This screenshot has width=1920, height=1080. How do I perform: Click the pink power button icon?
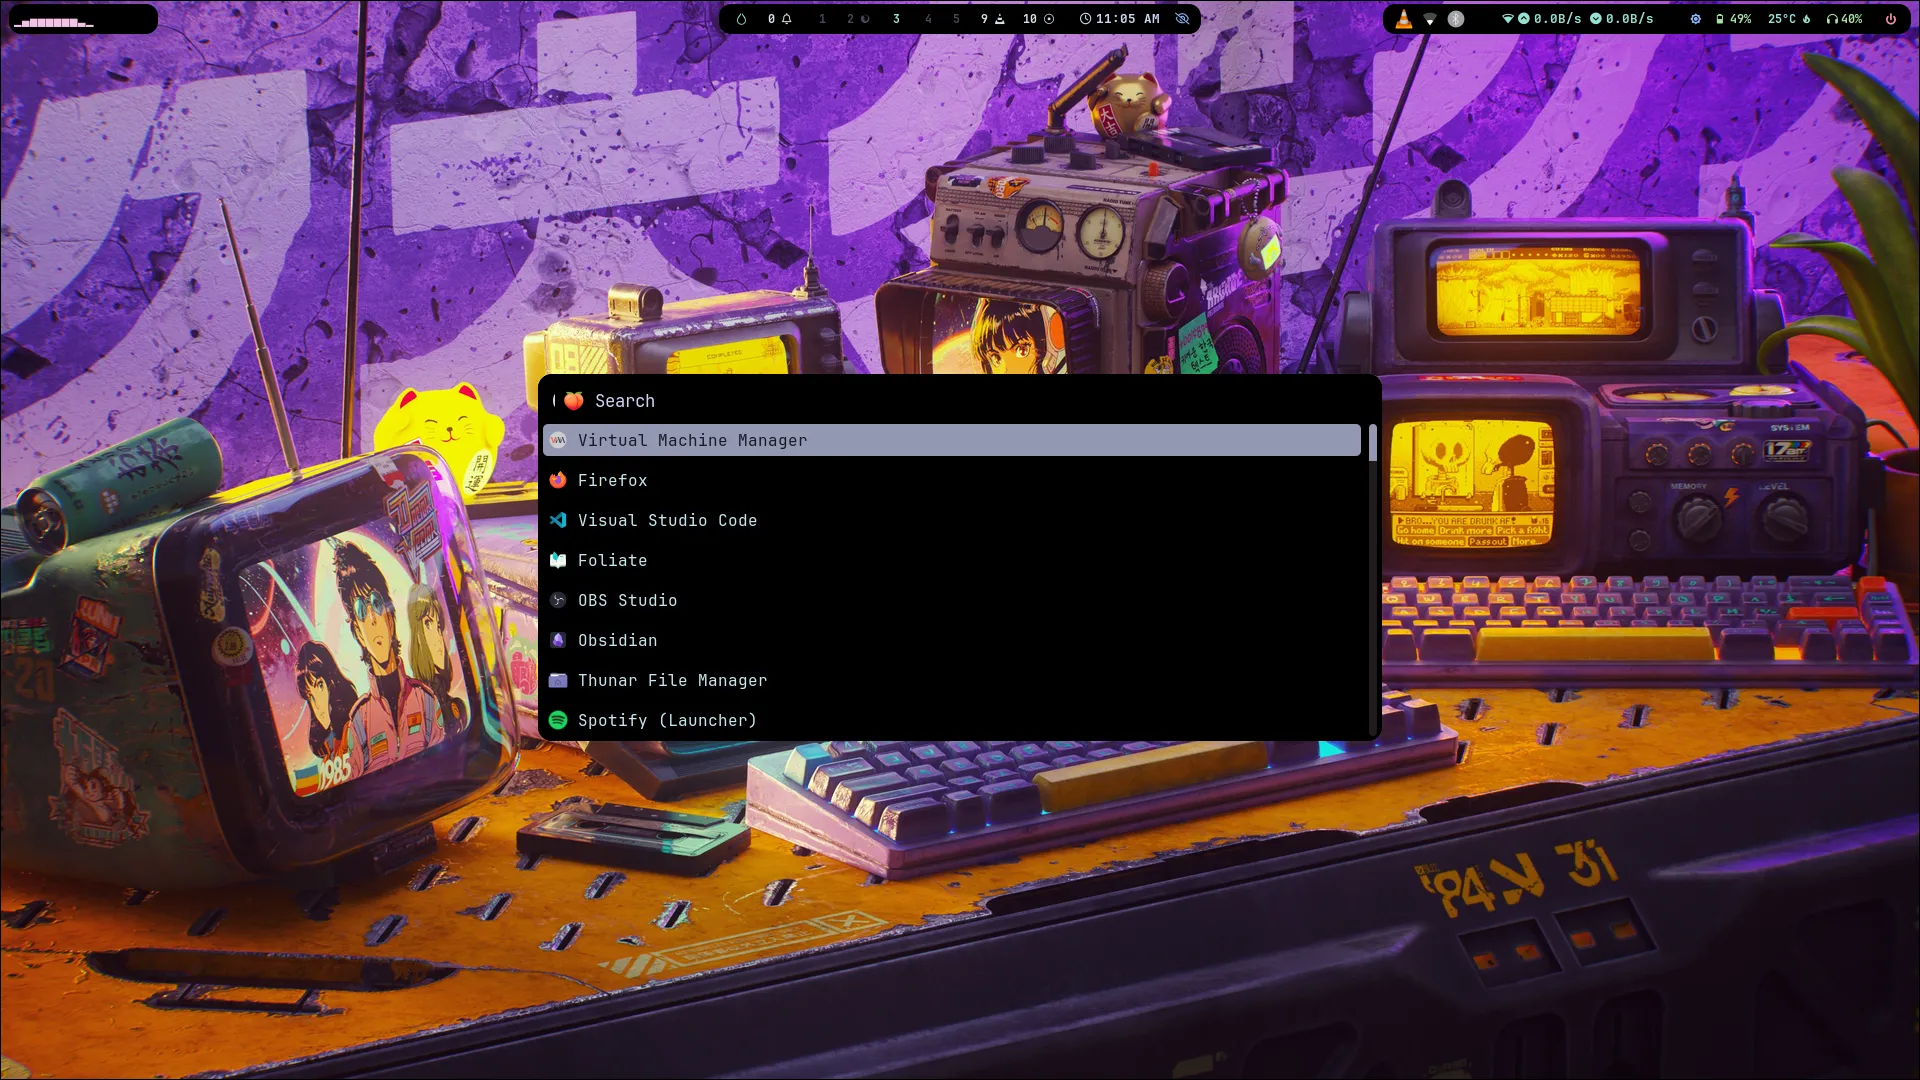(1890, 19)
